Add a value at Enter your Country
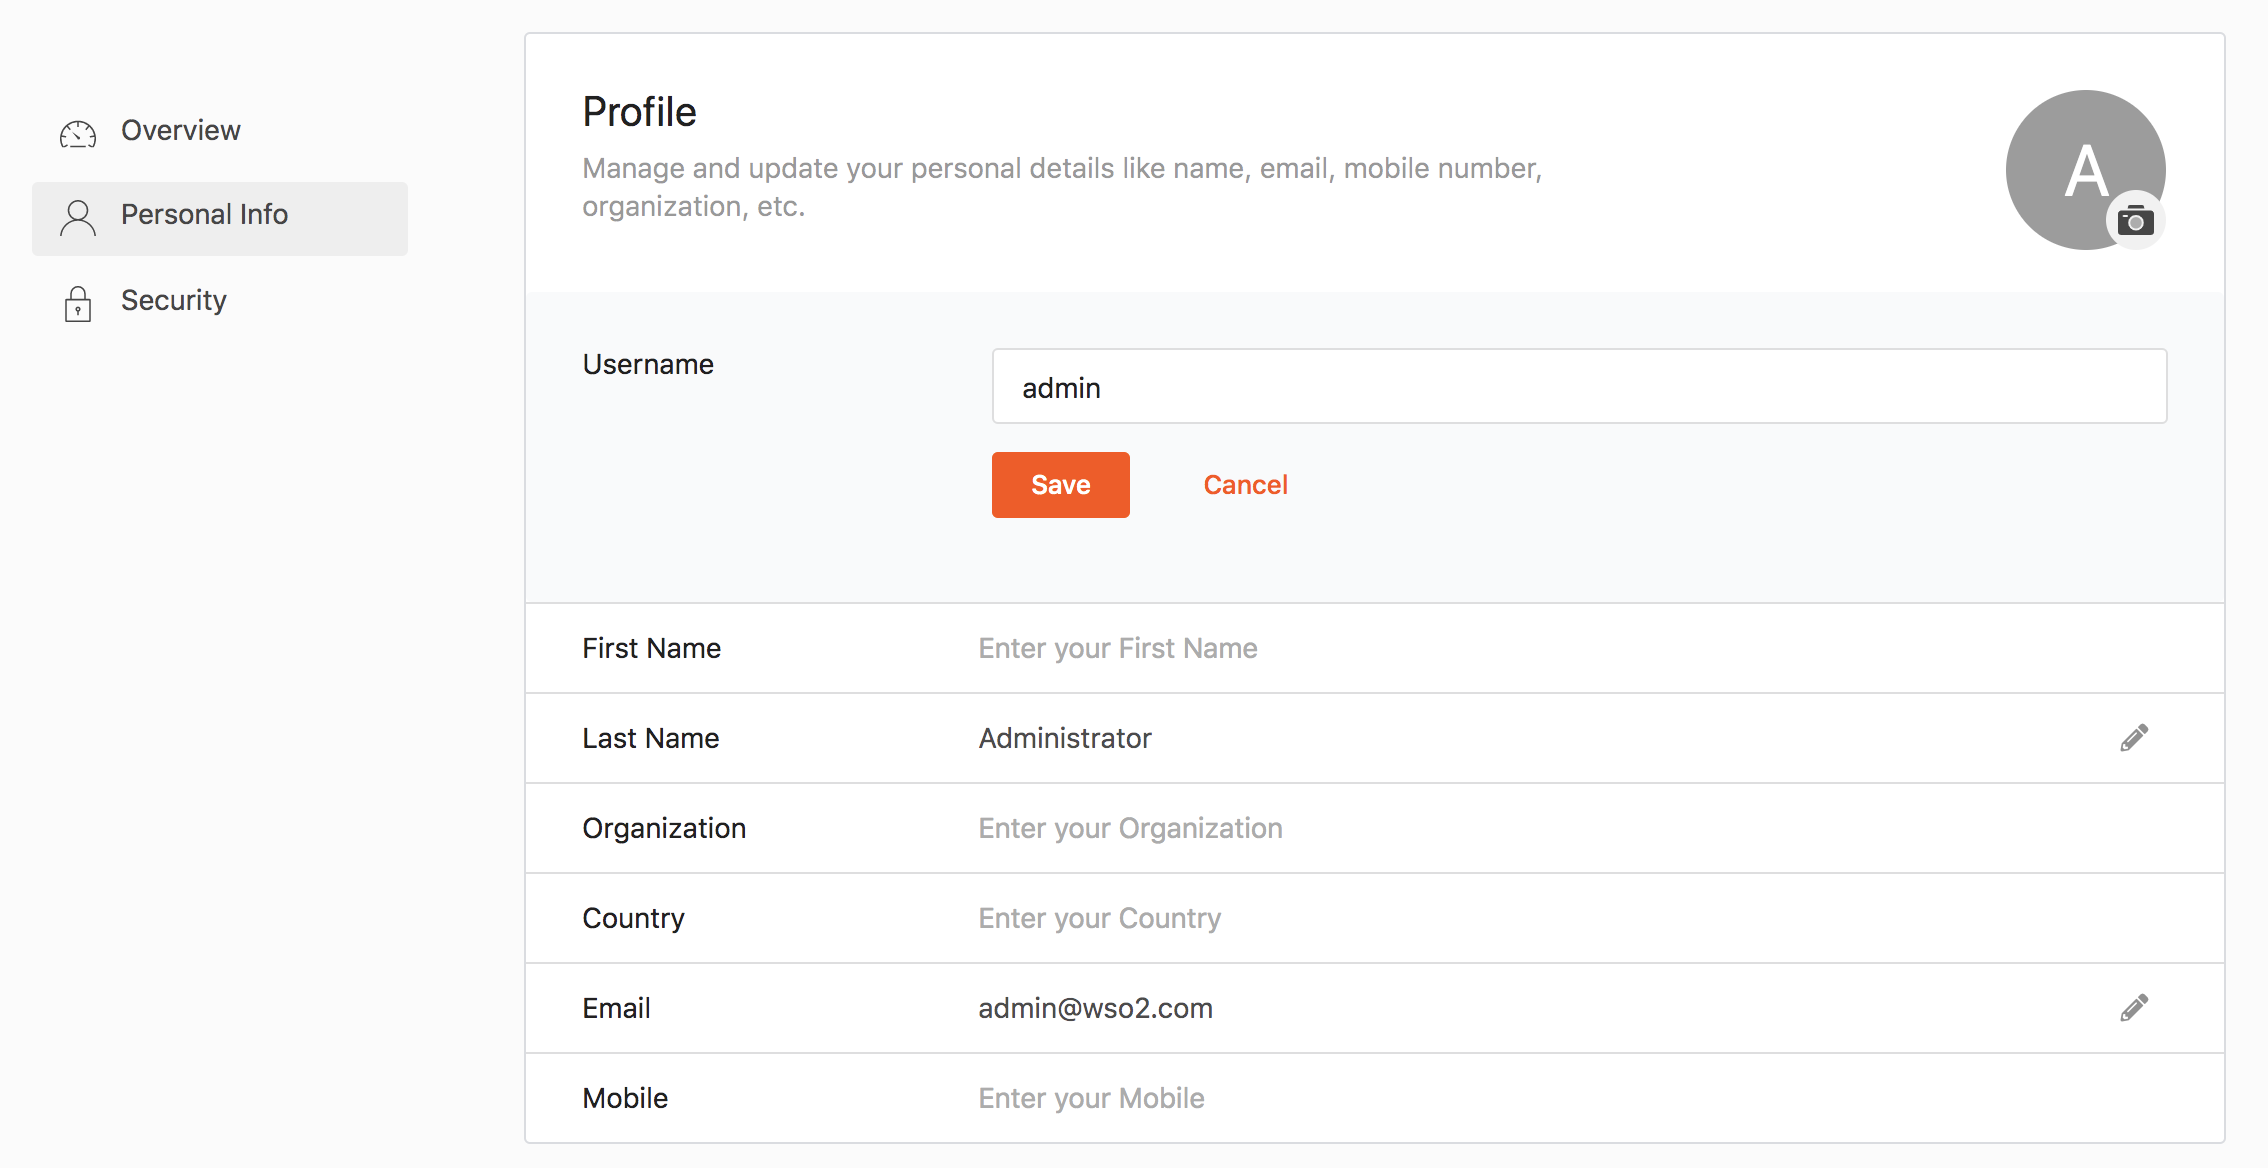2268x1168 pixels. [x=1100, y=918]
